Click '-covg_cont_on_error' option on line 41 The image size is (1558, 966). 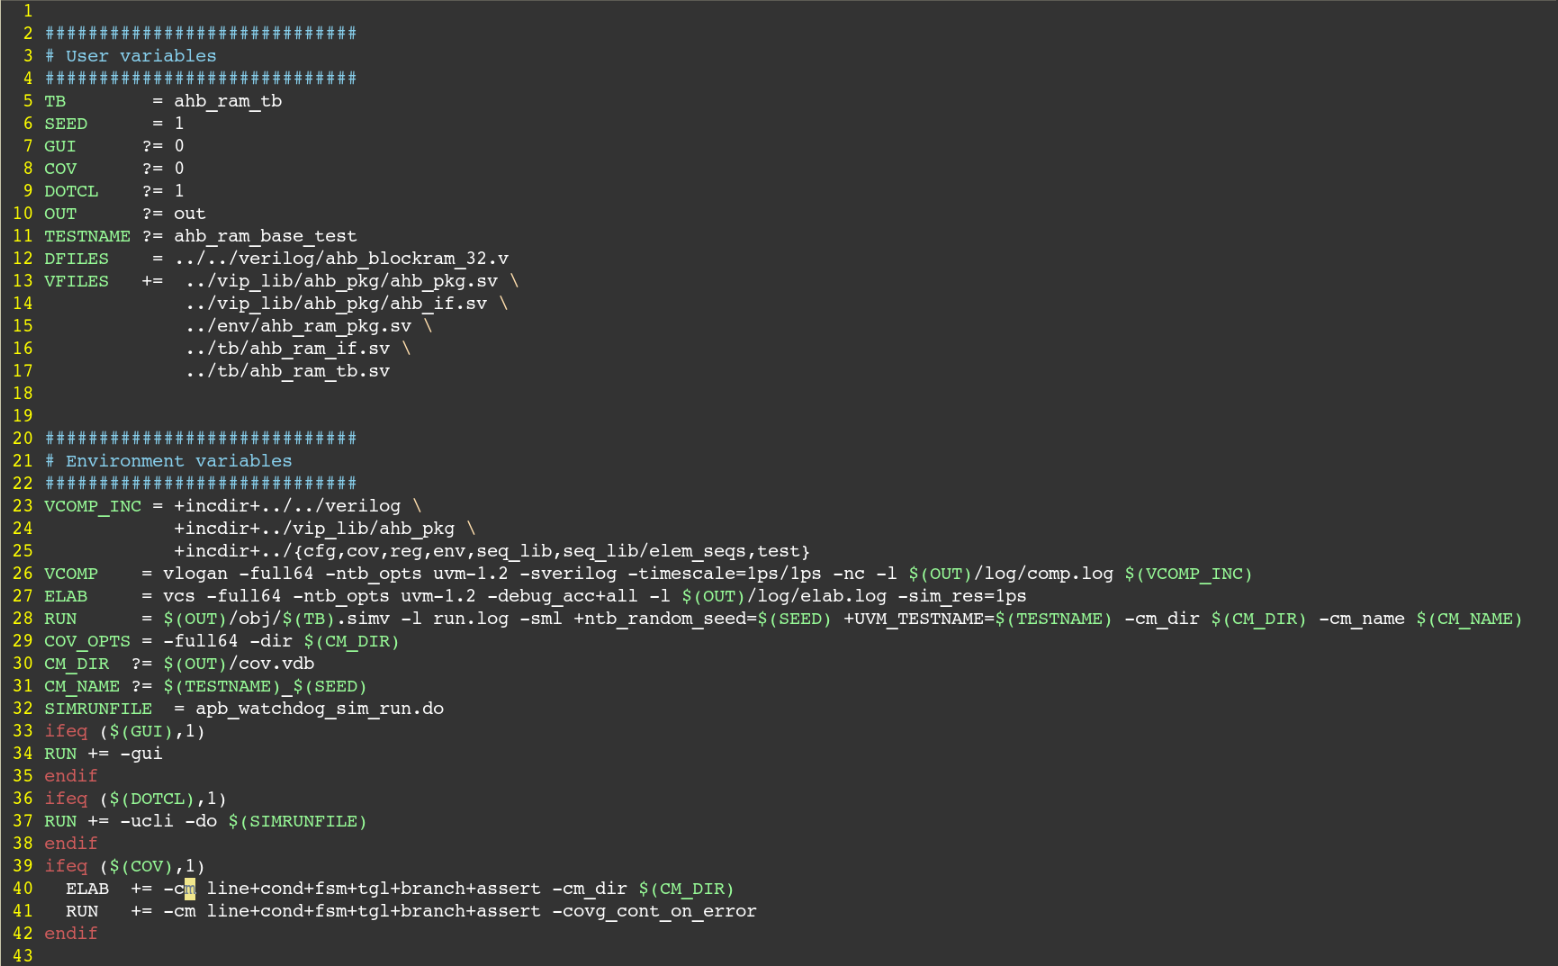click(x=654, y=911)
